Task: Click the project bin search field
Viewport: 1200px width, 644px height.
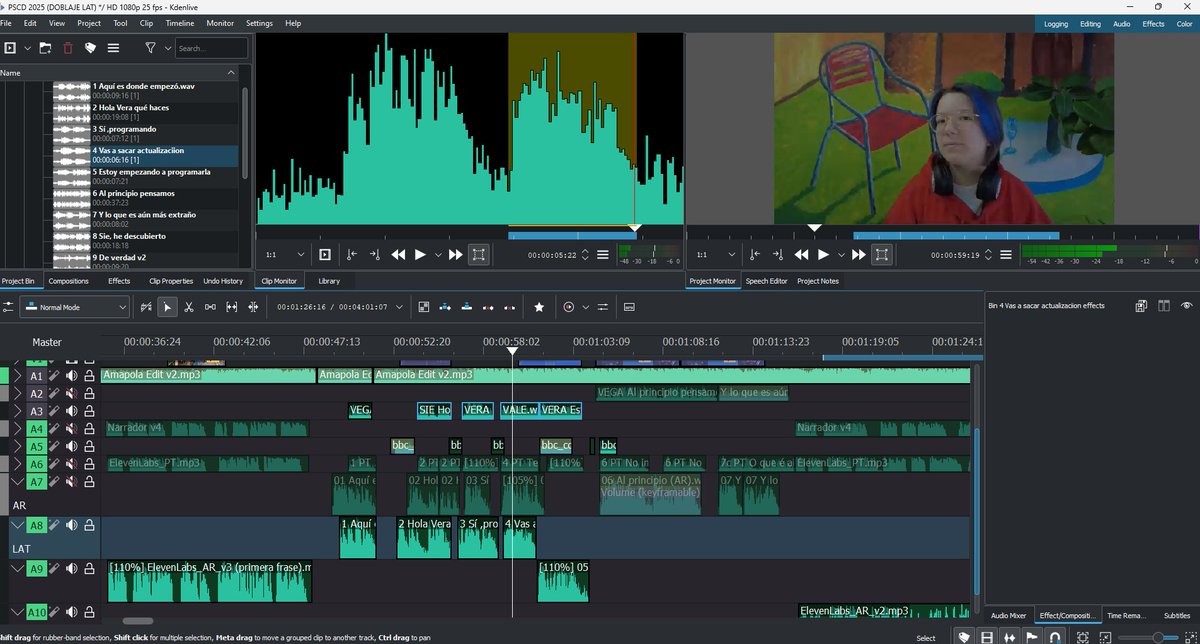Action: coord(212,47)
